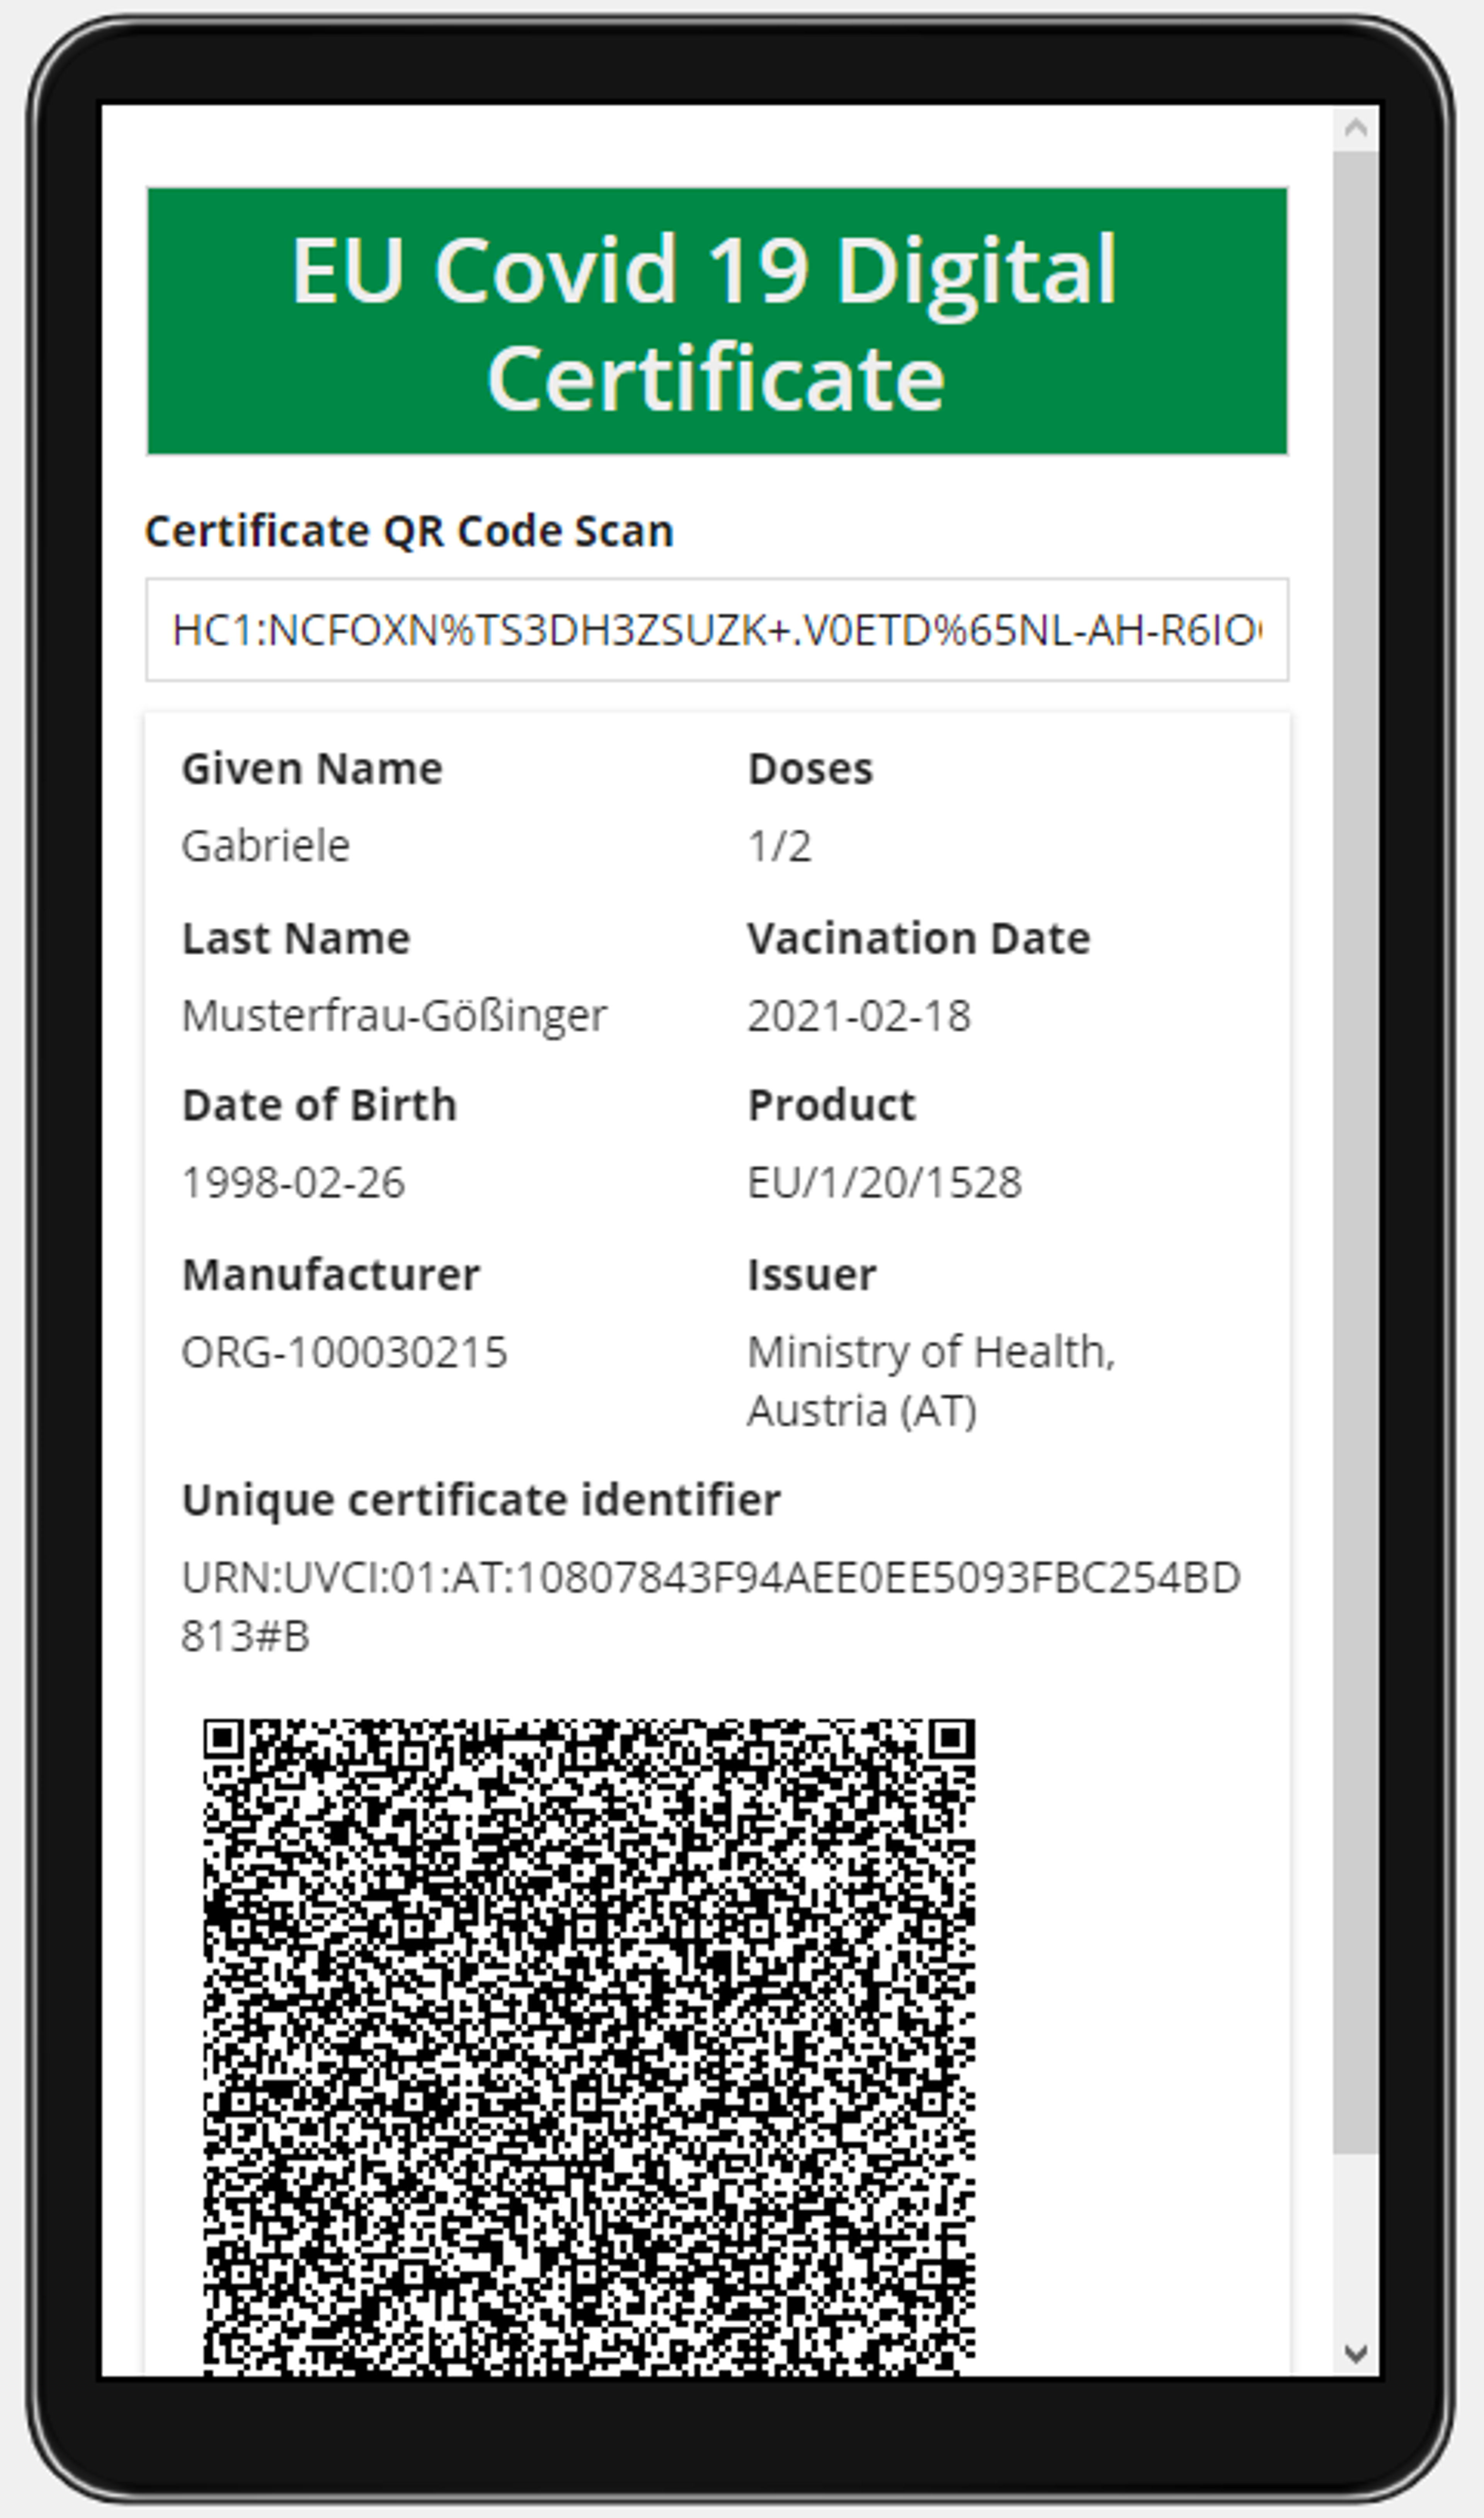The width and height of the screenshot is (1484, 2518).
Task: Click the EU Covid 19 Digital Certificate header
Action: tap(717, 321)
